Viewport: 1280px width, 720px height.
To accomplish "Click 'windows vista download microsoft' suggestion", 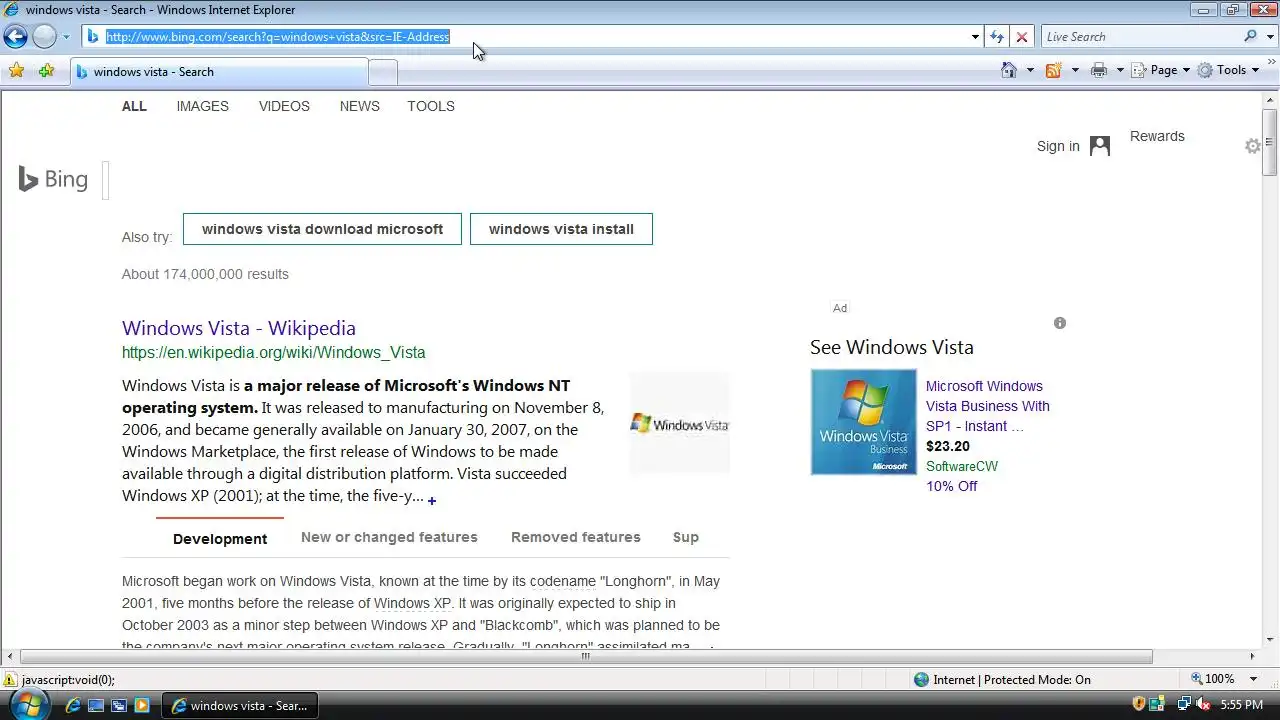I will point(322,229).
